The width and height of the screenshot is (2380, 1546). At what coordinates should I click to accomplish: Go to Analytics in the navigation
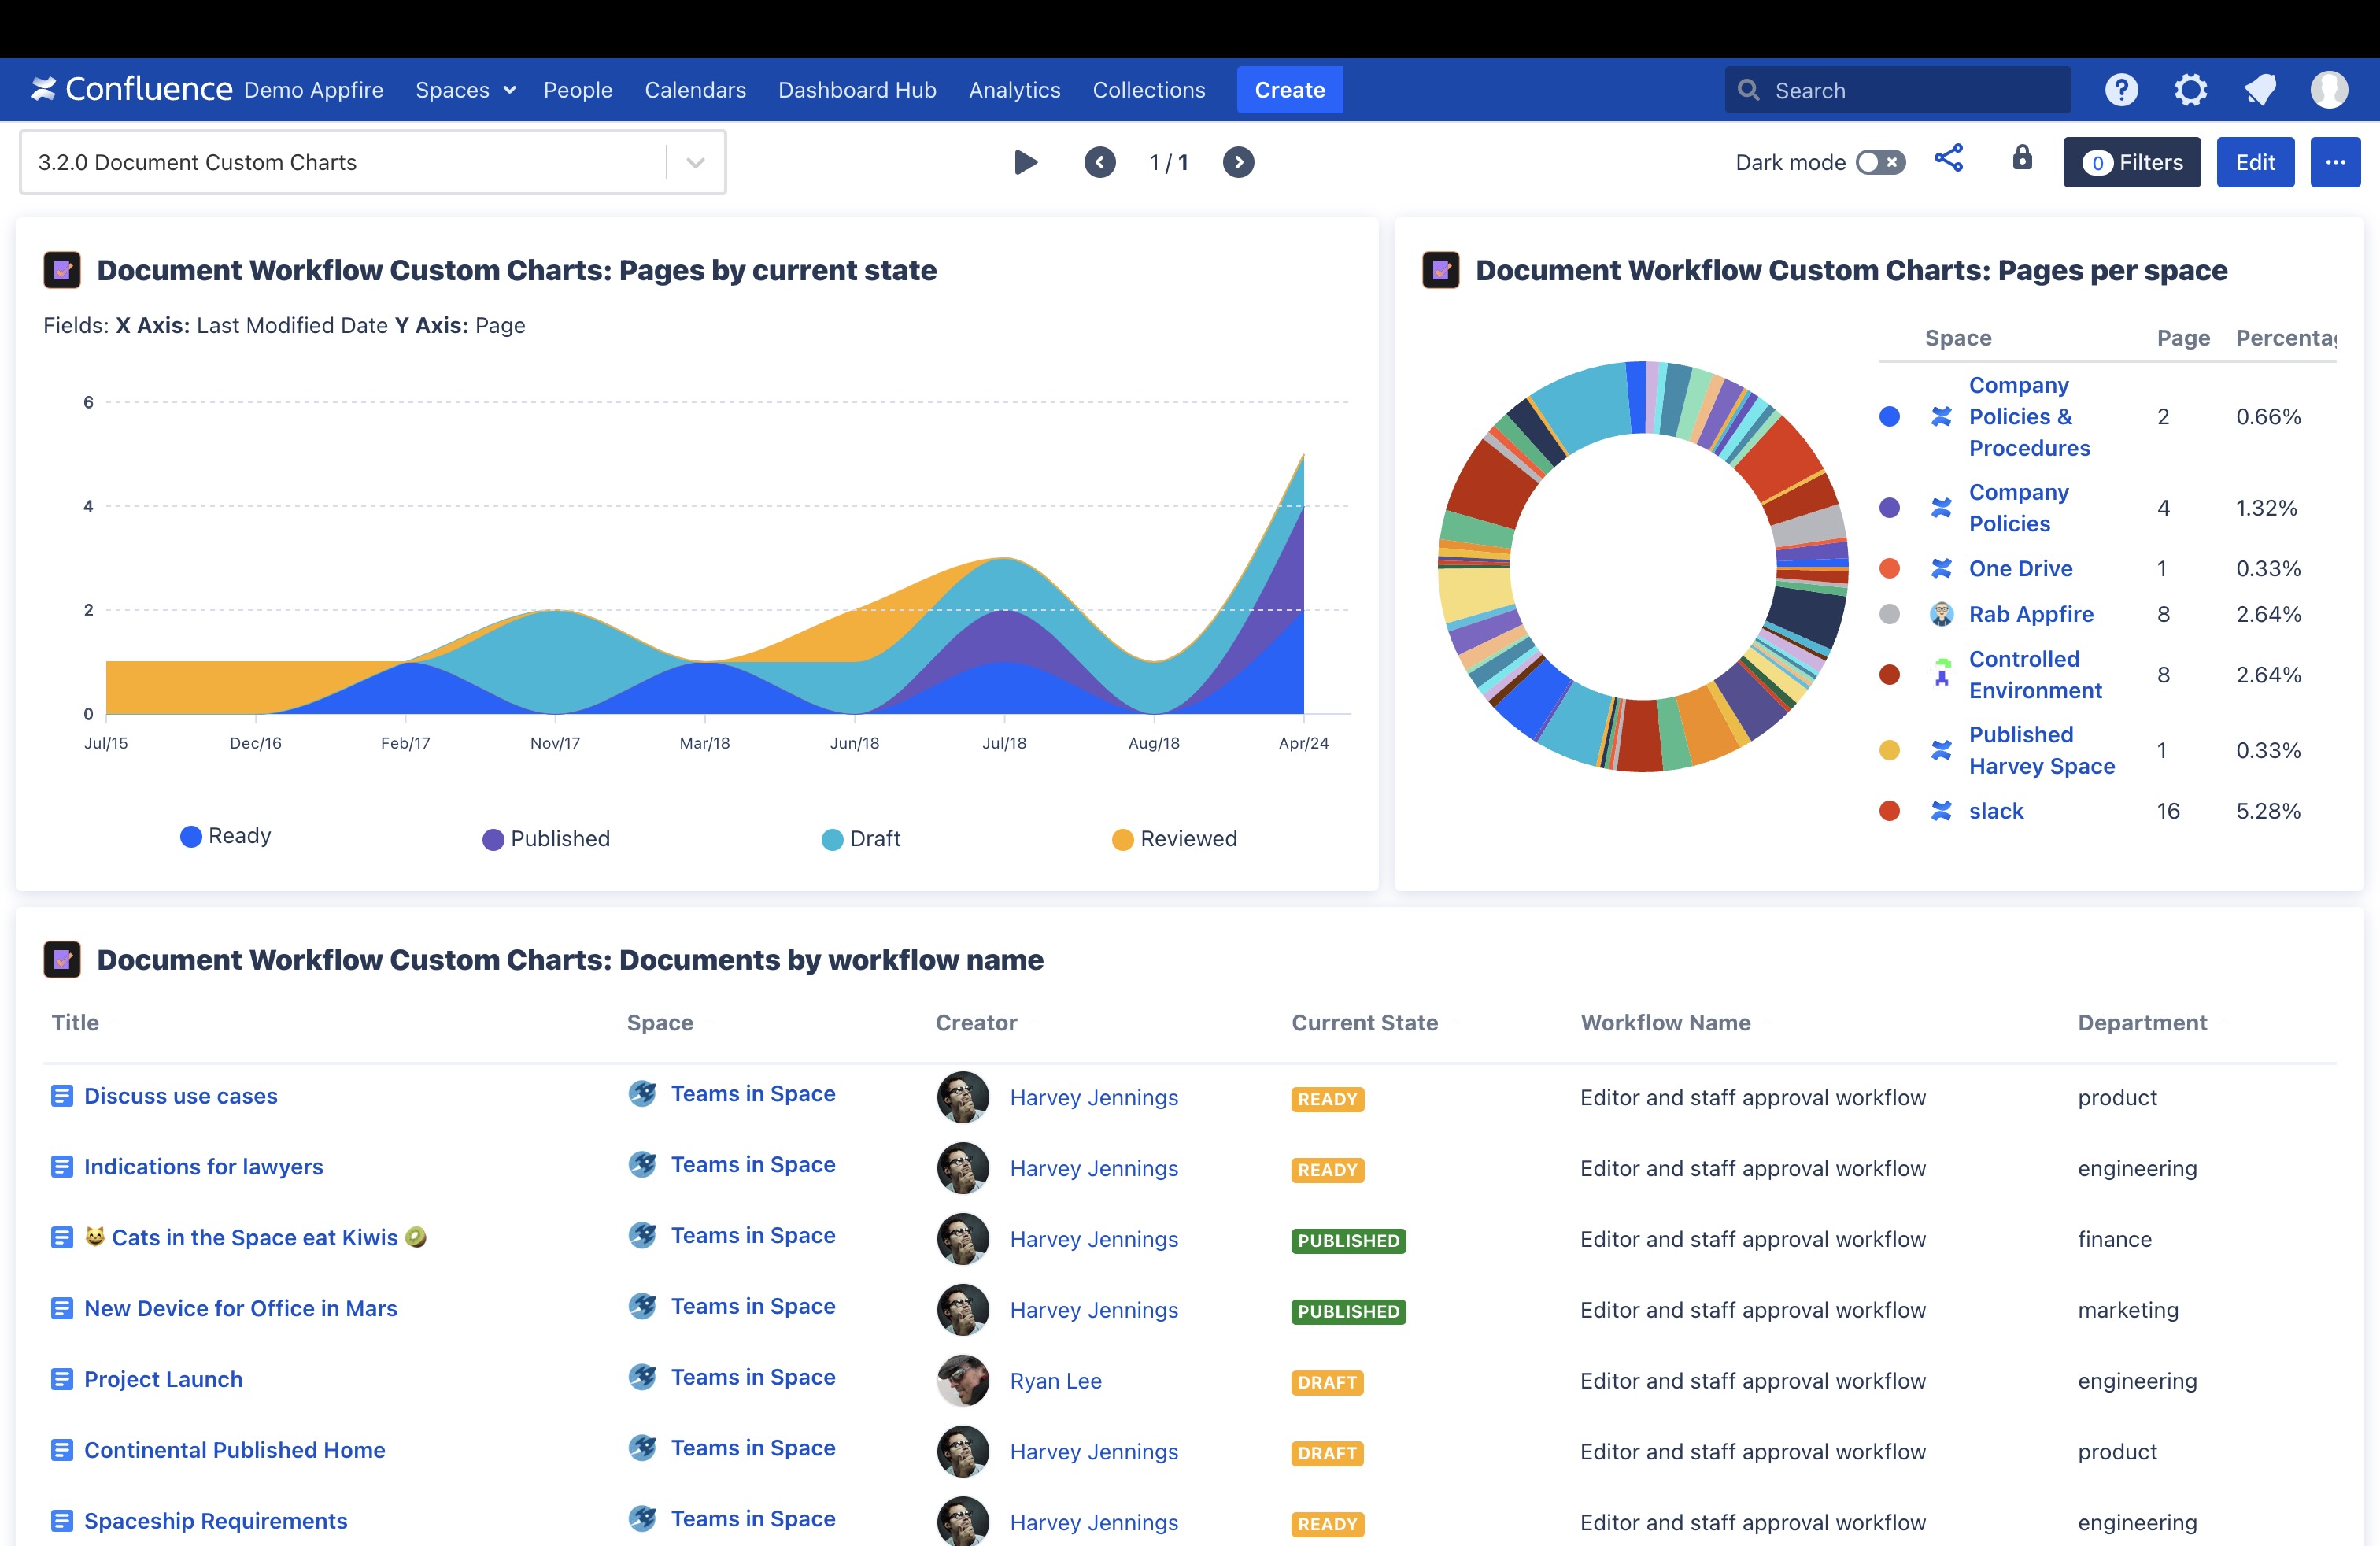pos(1014,90)
